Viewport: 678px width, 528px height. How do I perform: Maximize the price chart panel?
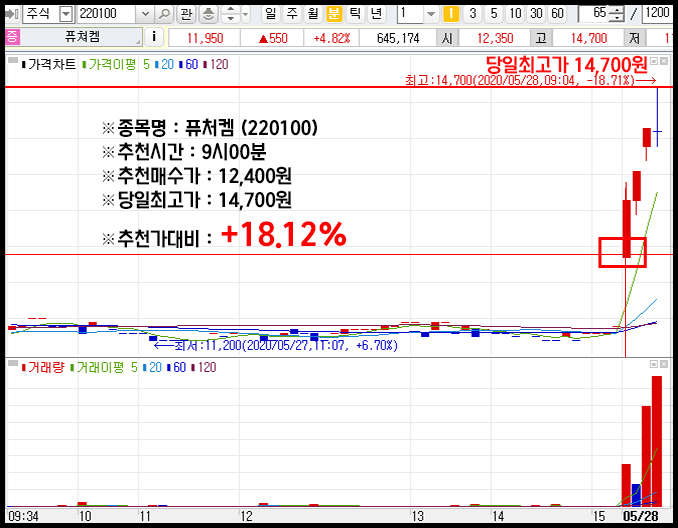pyautogui.click(x=654, y=61)
